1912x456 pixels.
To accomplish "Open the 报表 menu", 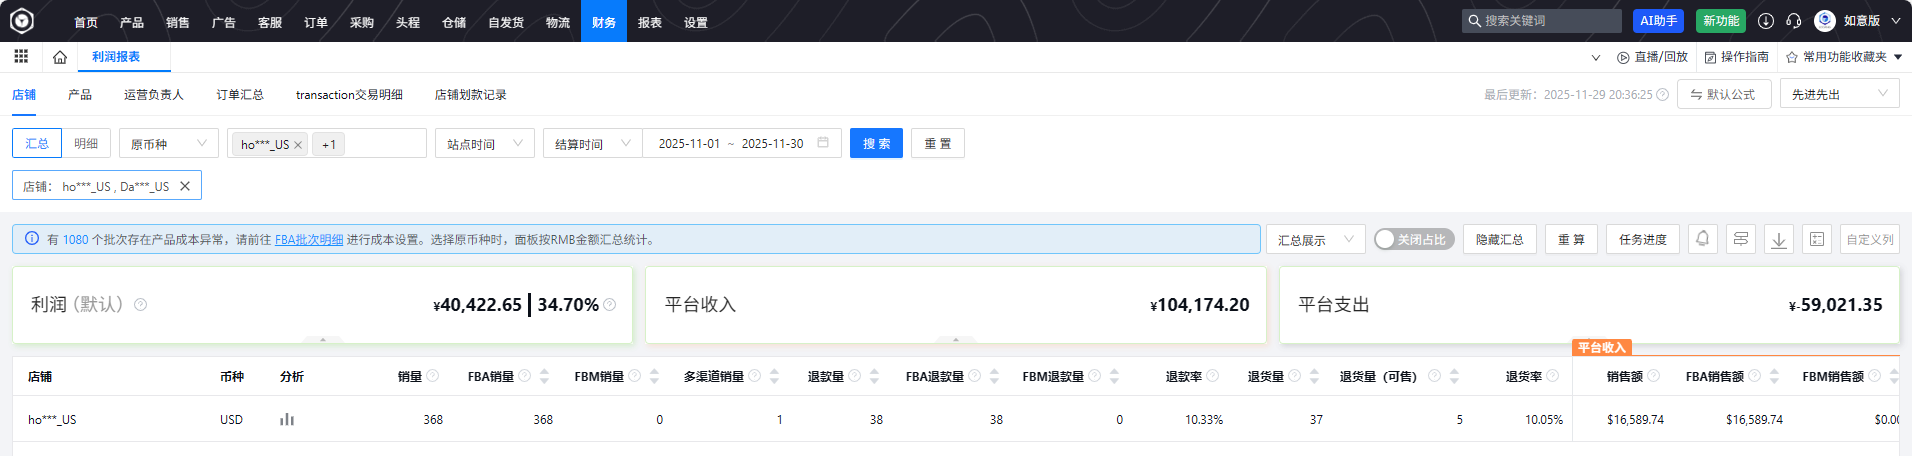I will pos(650,21).
